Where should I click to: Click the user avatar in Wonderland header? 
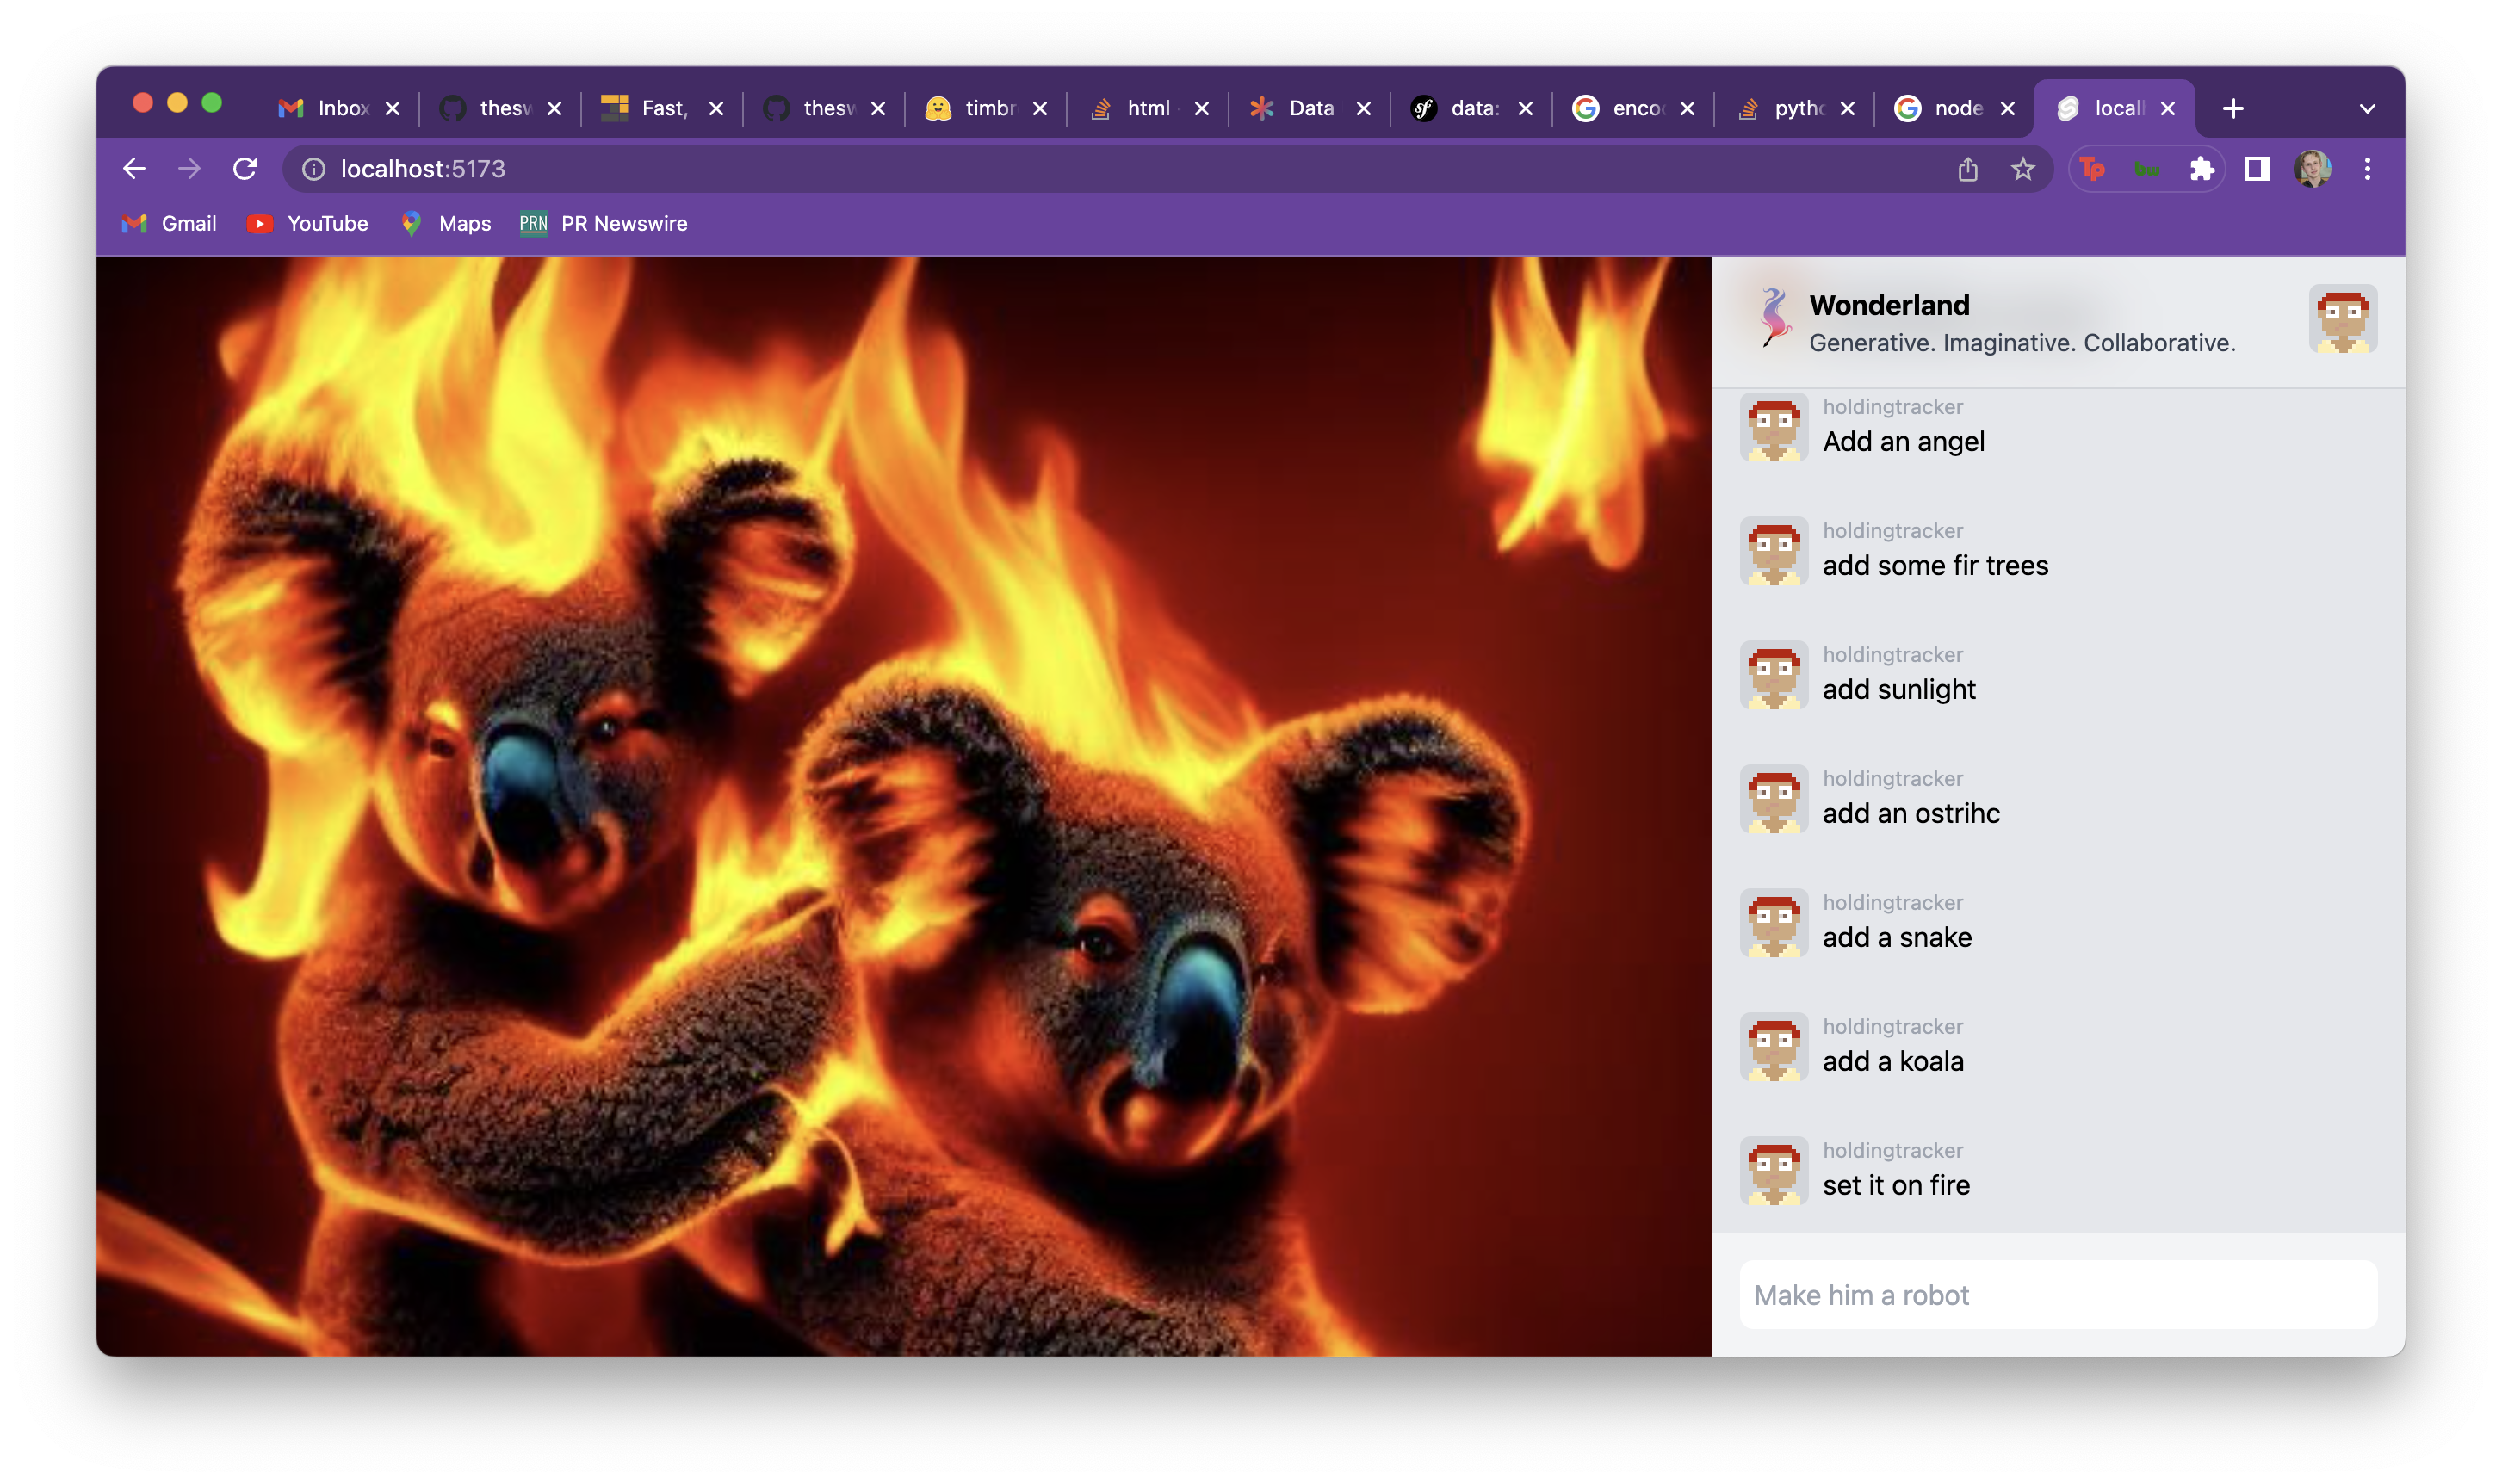[2342, 320]
